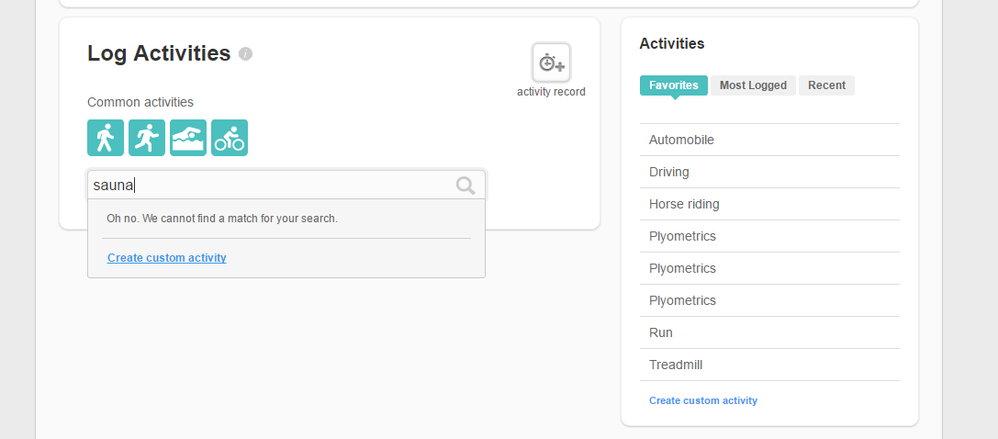
Task: Open the activity record stopwatch icon
Action: click(551, 63)
